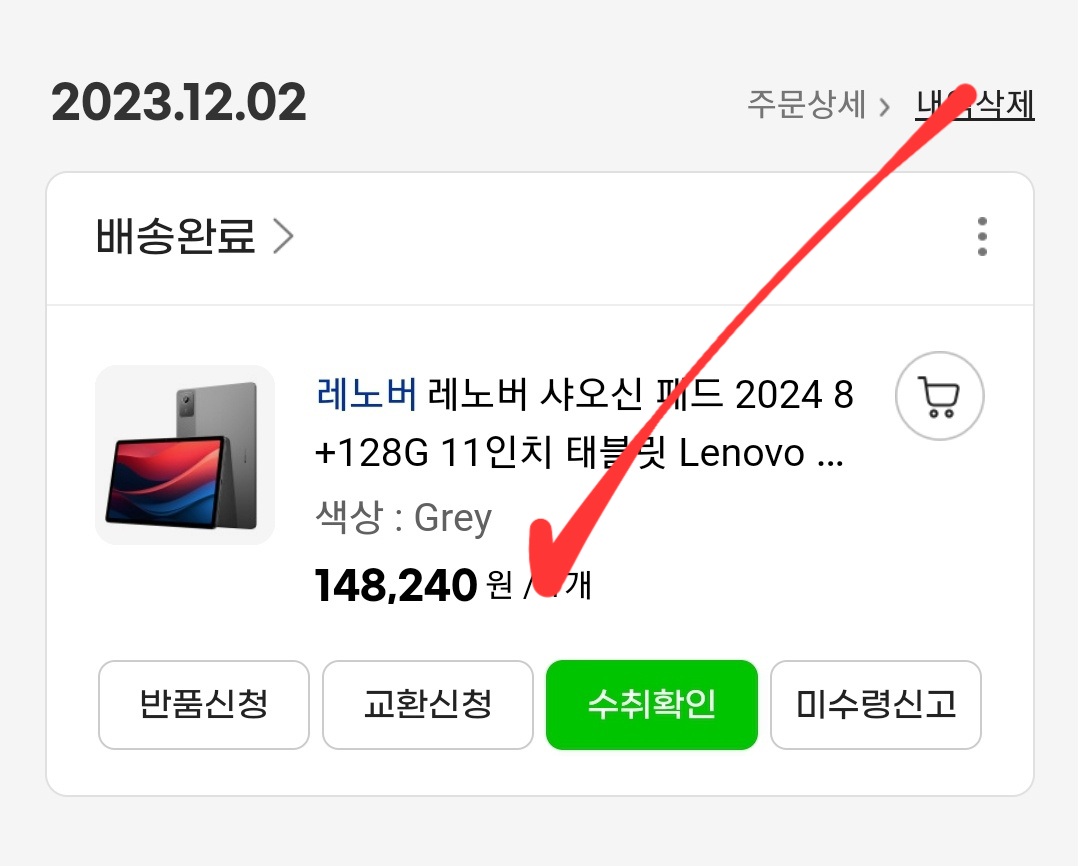This screenshot has height=866, width=1078.
Task: Click the 반품신청 return request button
Action: pyautogui.click(x=204, y=704)
